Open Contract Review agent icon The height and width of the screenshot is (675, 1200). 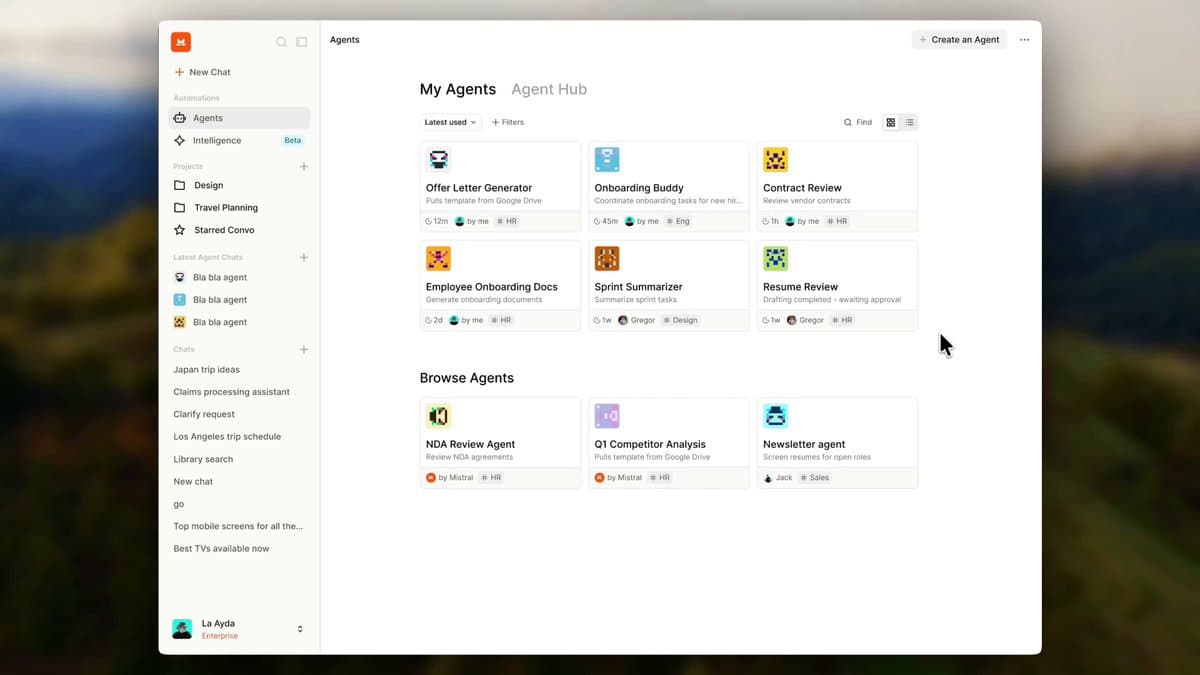(775, 159)
